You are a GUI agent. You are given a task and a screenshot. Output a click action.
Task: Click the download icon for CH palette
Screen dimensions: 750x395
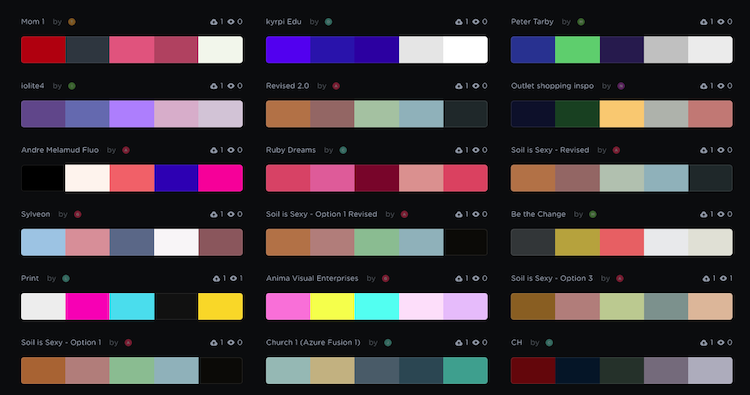pos(704,342)
